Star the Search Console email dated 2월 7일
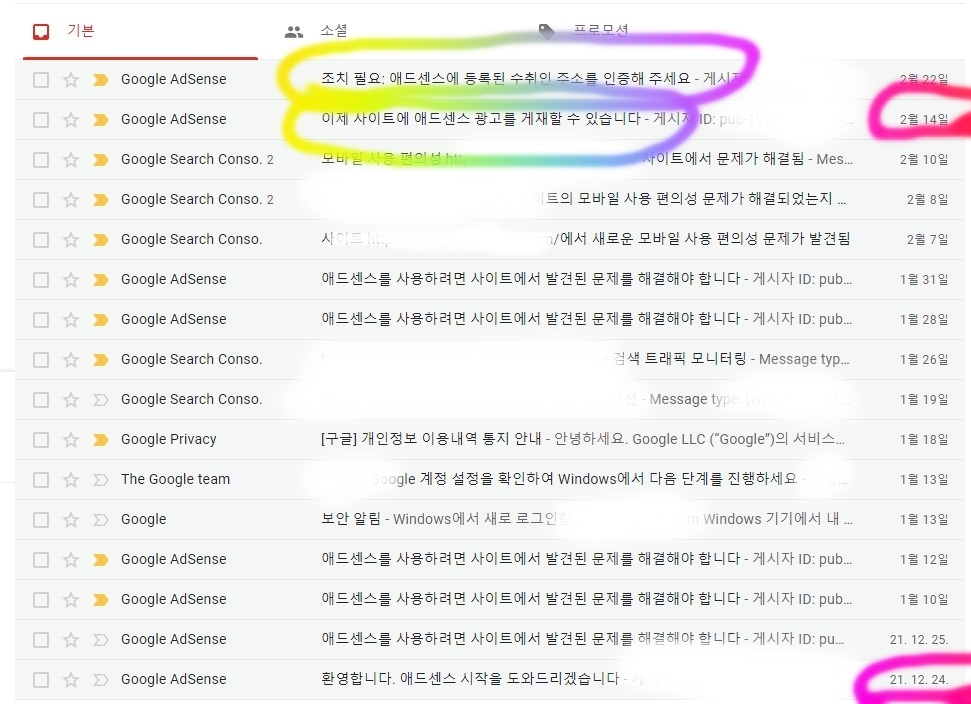 point(71,240)
